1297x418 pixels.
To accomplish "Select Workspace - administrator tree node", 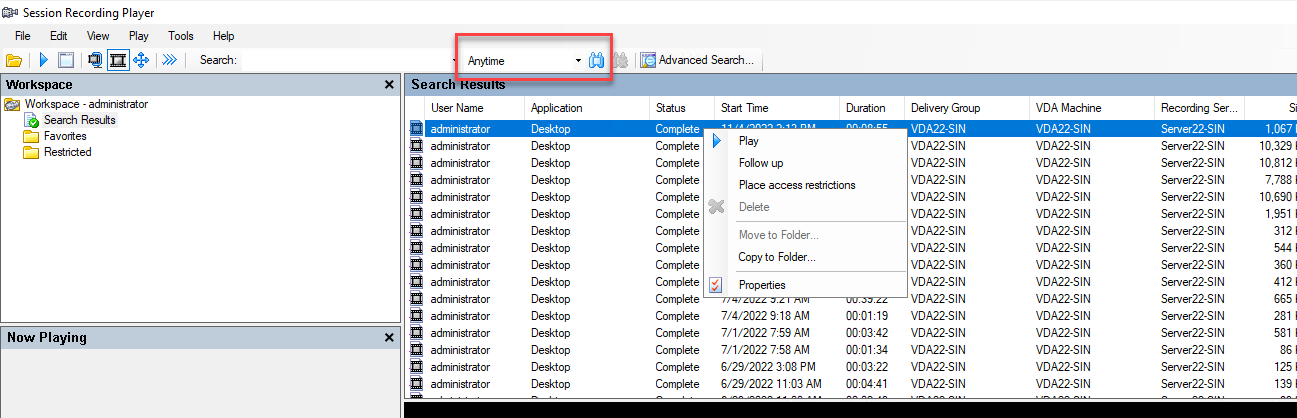I will click(86, 104).
